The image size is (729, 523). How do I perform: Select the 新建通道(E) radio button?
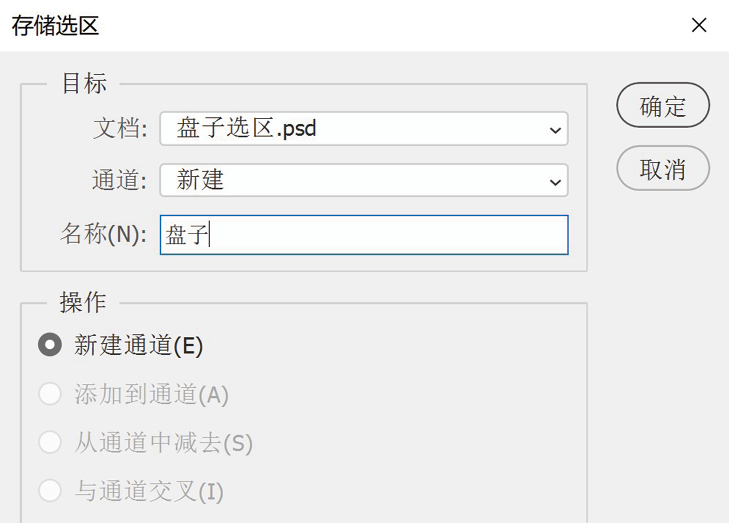tap(50, 345)
